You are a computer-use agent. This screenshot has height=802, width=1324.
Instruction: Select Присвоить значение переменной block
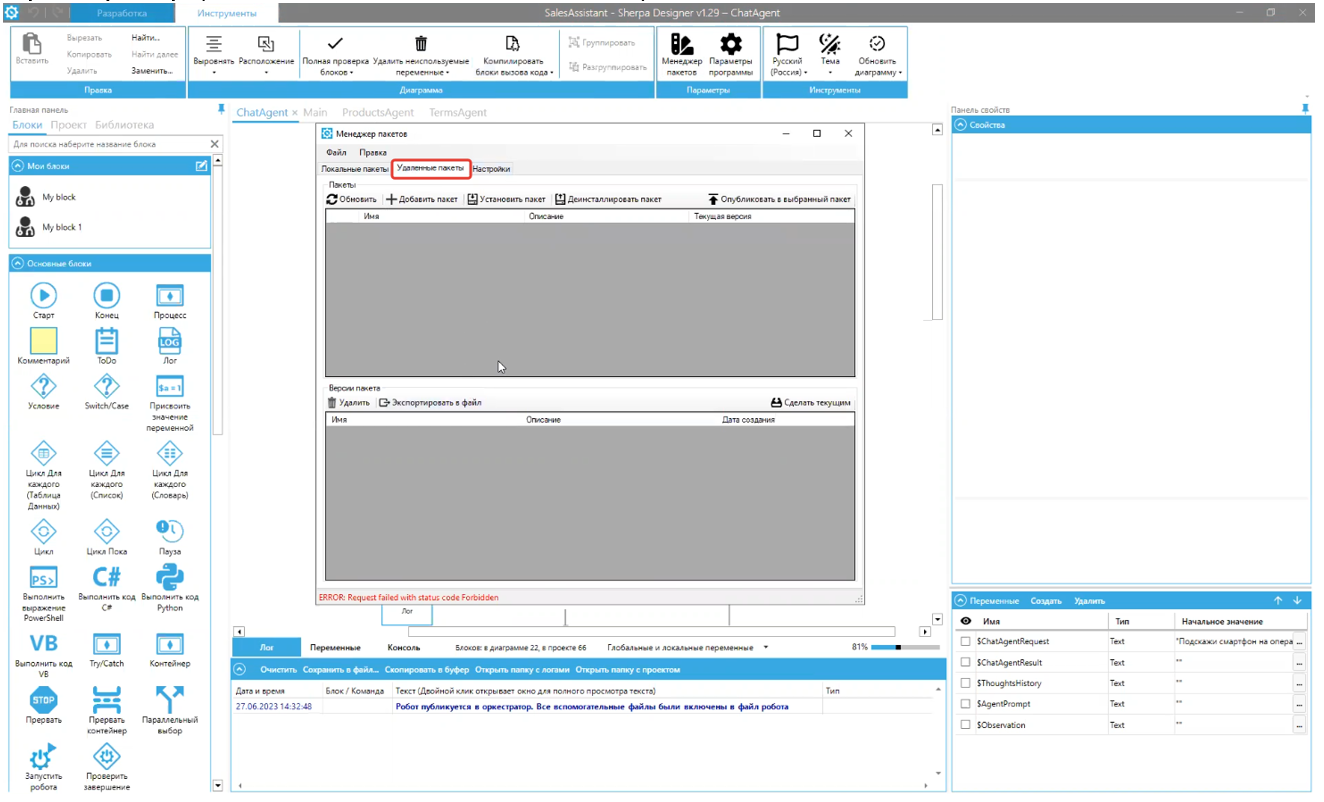(x=170, y=402)
